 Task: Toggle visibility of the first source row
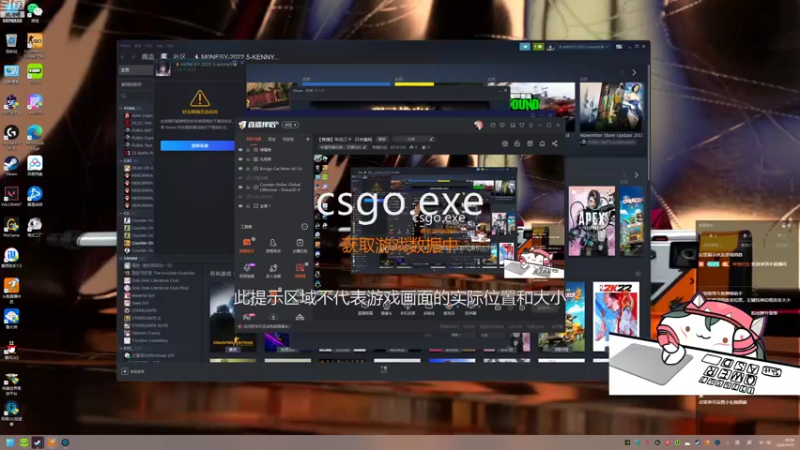(241, 150)
